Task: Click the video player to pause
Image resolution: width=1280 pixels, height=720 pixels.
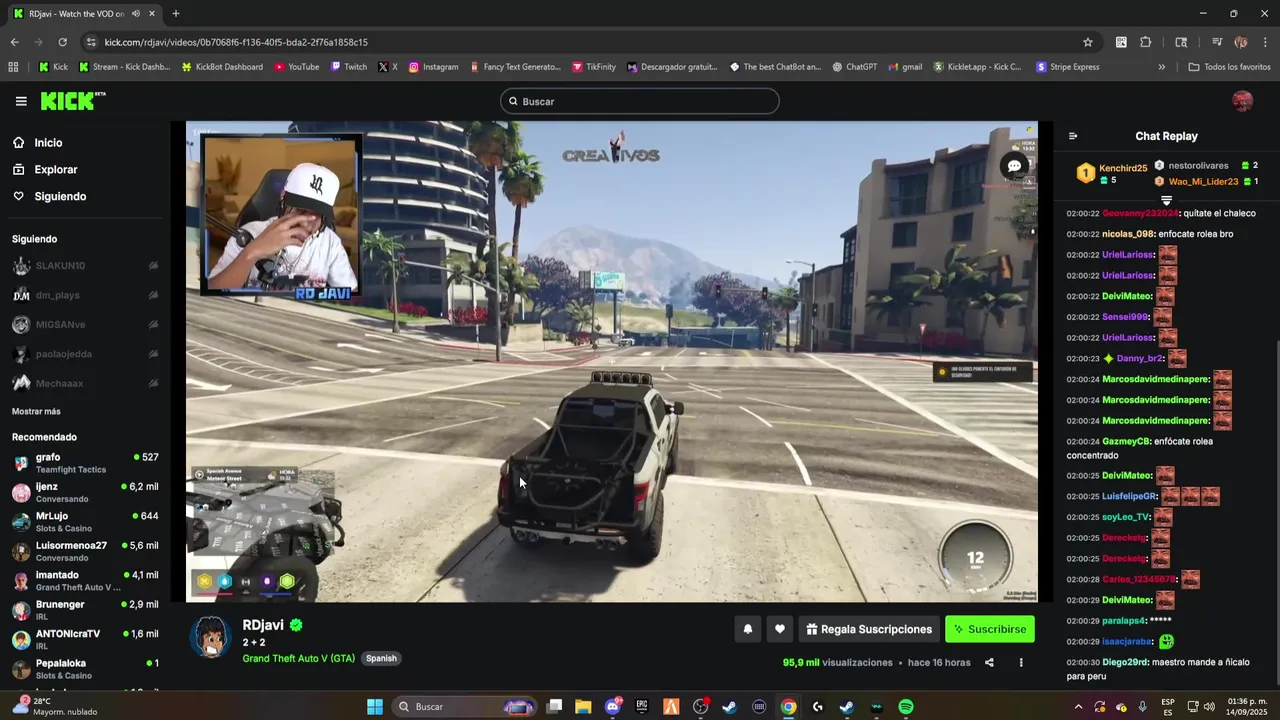Action: (x=612, y=362)
